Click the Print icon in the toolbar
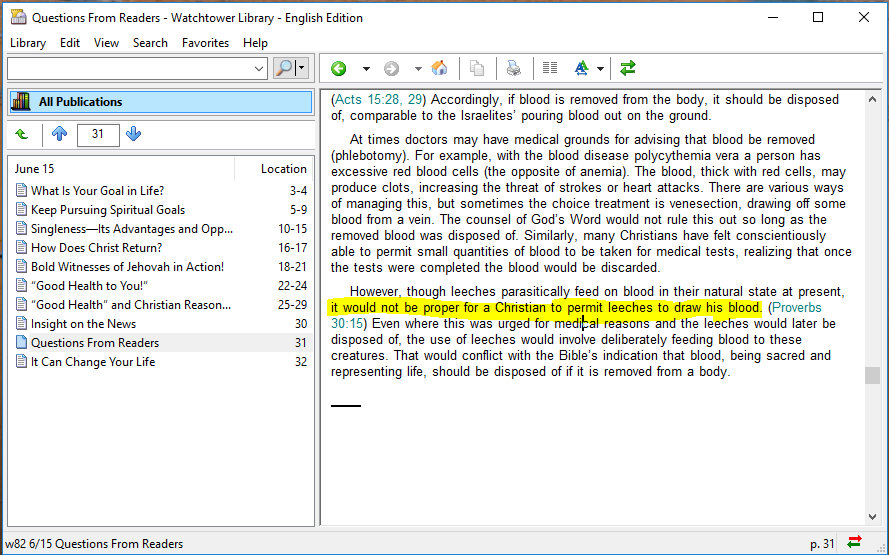Image resolution: width=889 pixels, height=555 pixels. tap(513, 69)
